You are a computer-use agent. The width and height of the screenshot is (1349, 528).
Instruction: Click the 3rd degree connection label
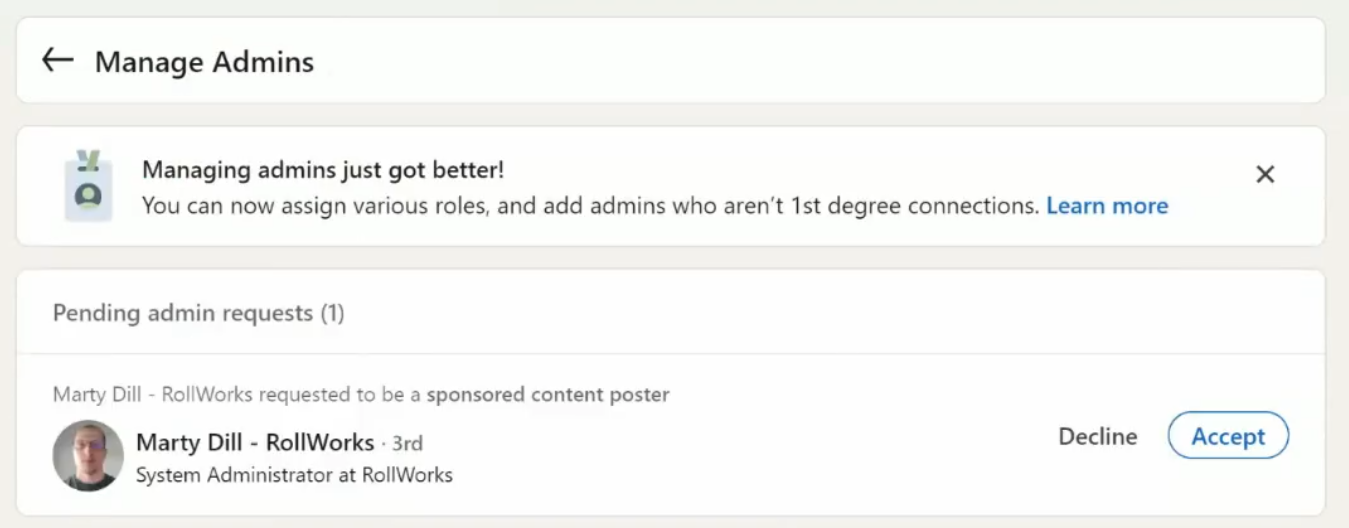coord(407,443)
